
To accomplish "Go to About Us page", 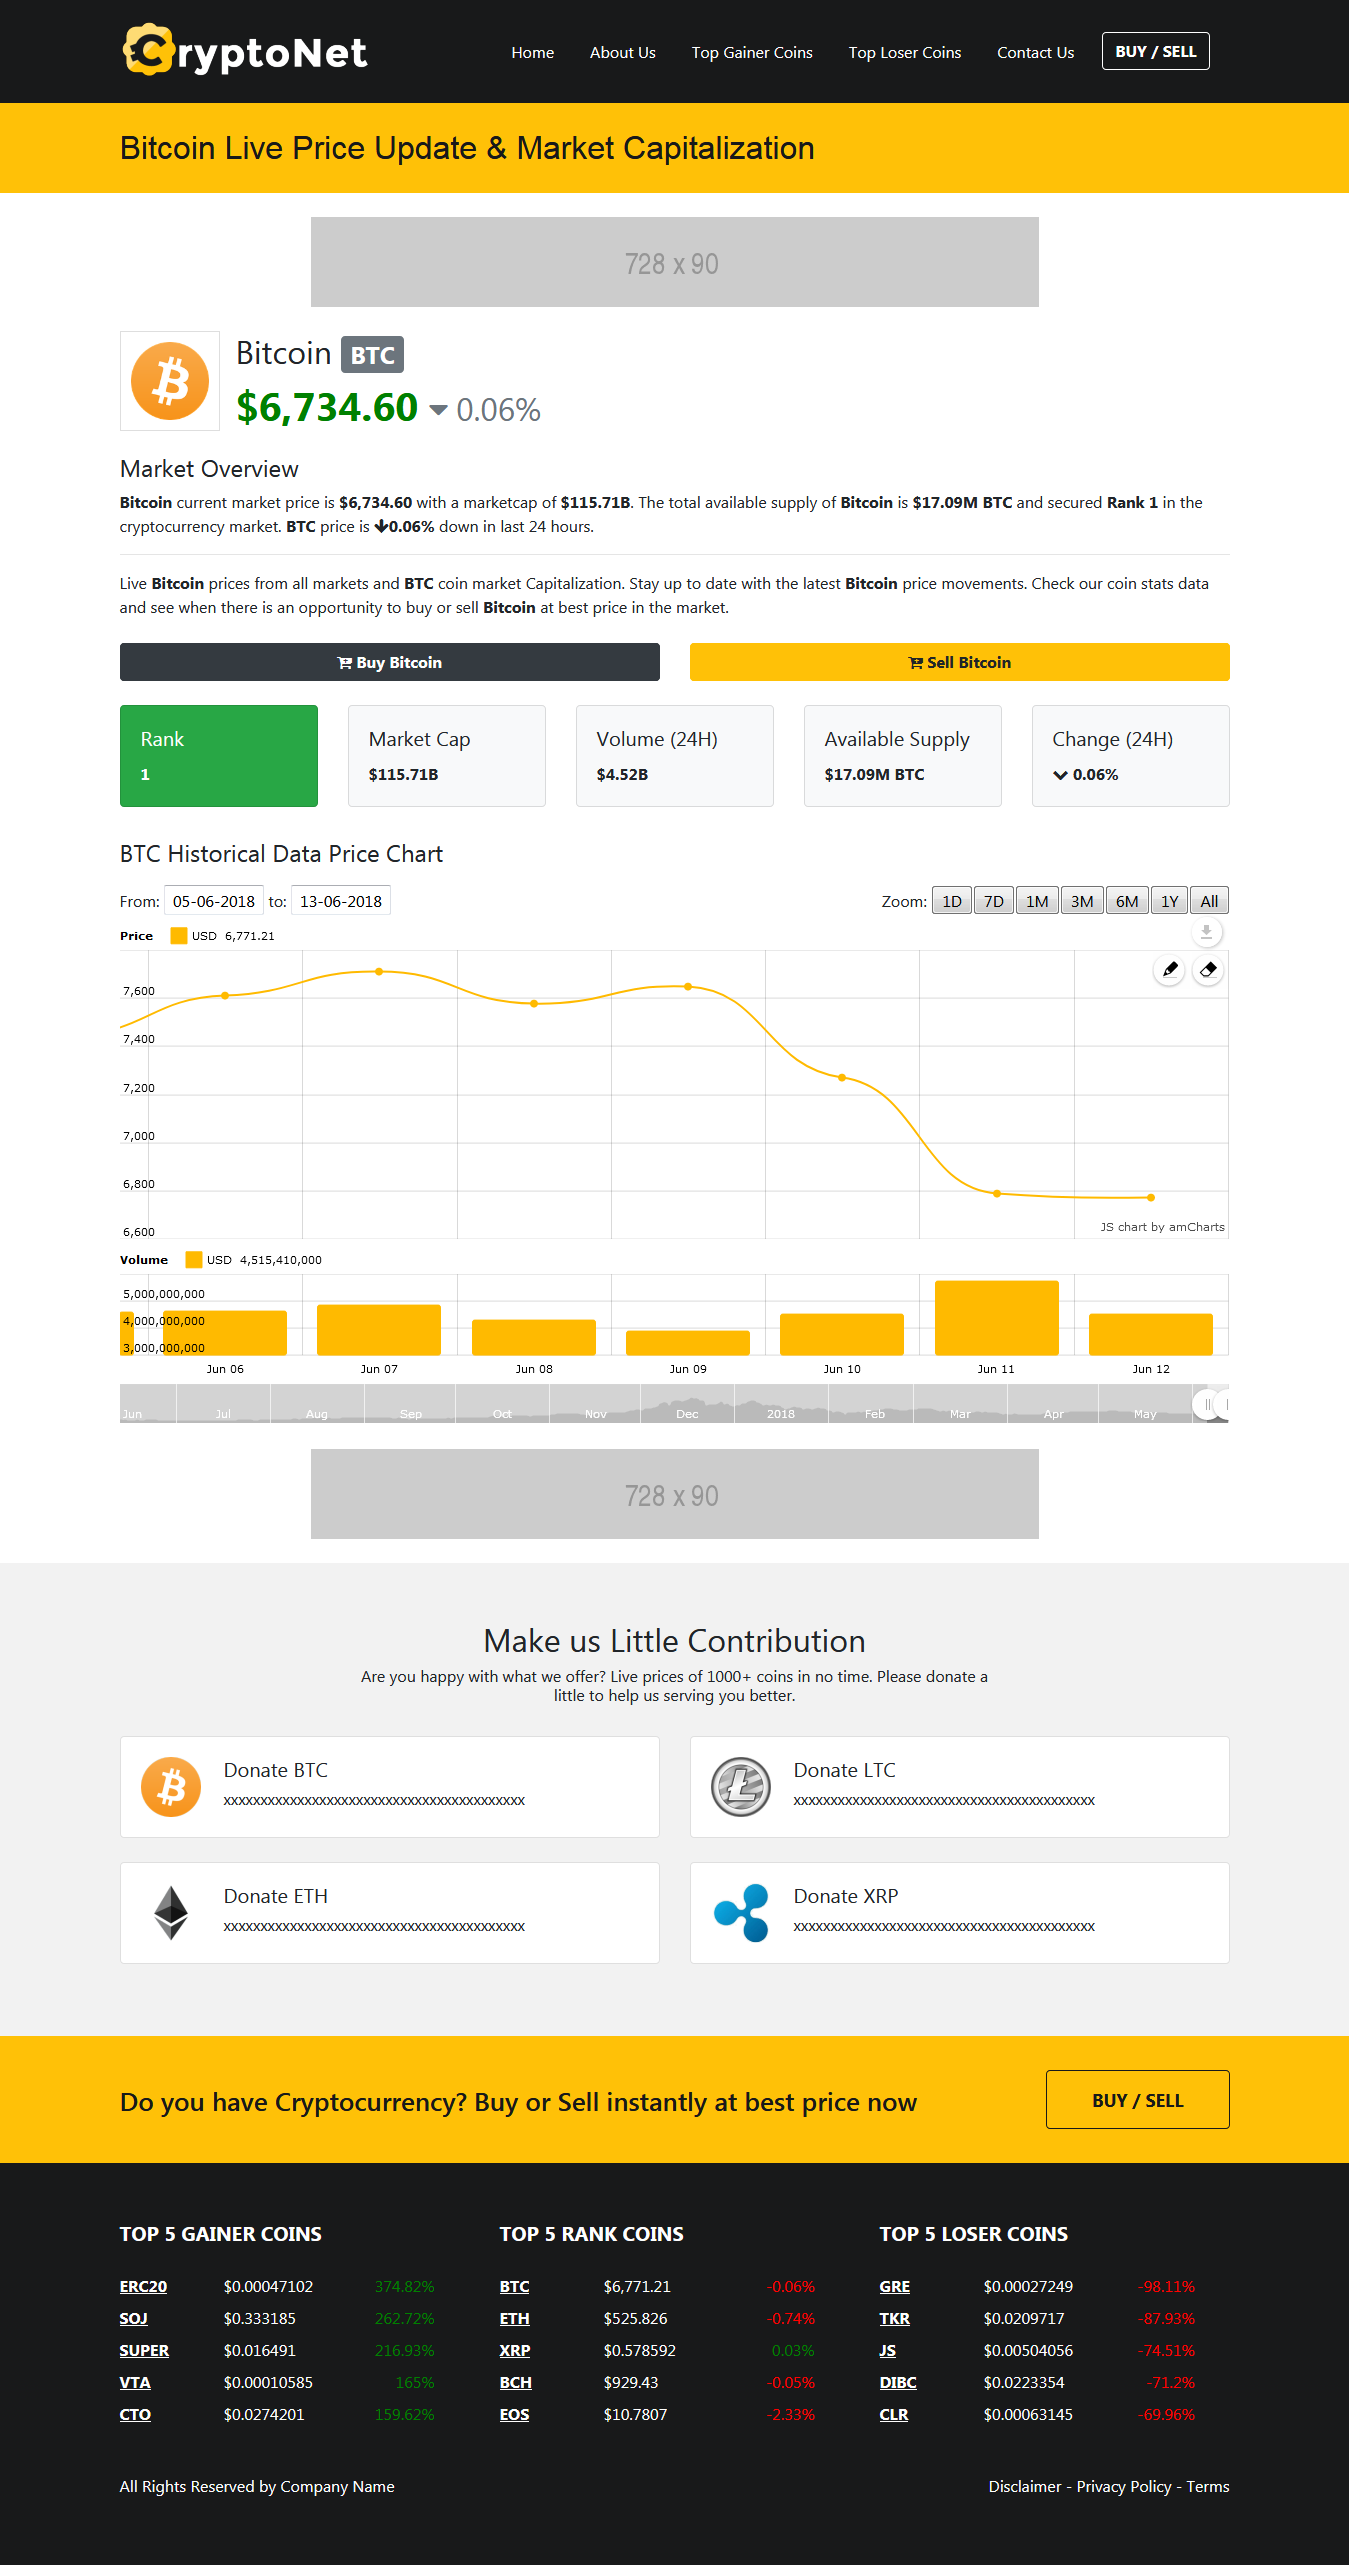I will [x=622, y=52].
